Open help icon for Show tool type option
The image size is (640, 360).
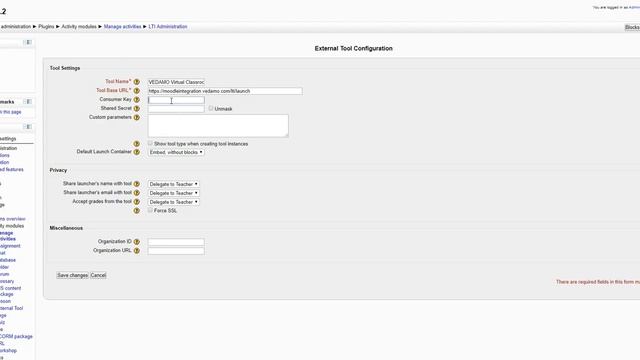click(137, 144)
